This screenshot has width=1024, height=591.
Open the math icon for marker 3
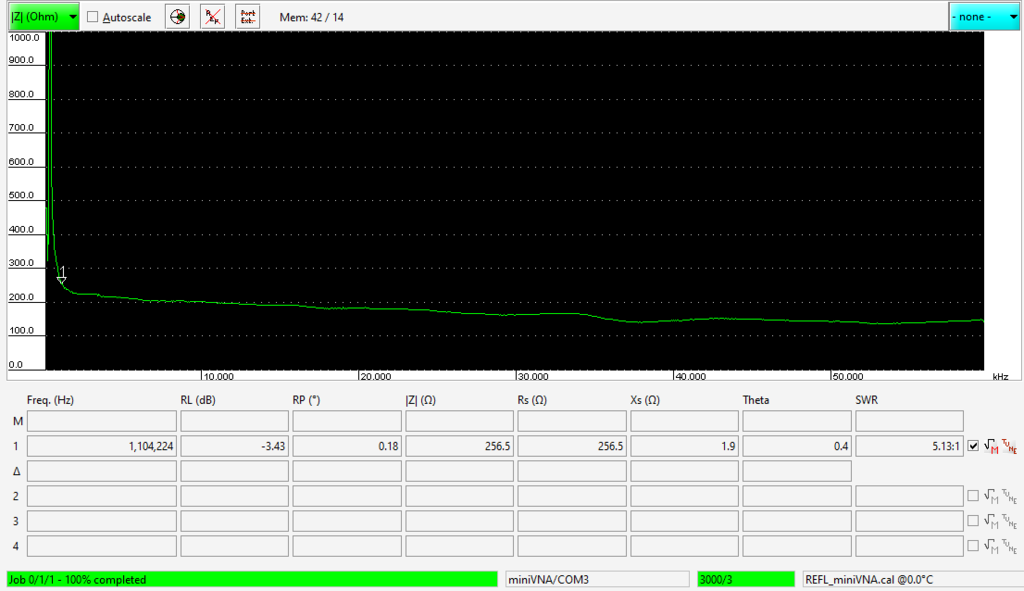pos(991,521)
